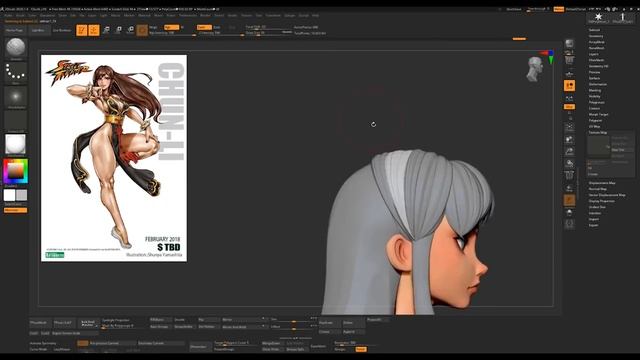The width and height of the screenshot is (640, 360).
Task: Open the white material sphere selector
Action: coord(16,144)
